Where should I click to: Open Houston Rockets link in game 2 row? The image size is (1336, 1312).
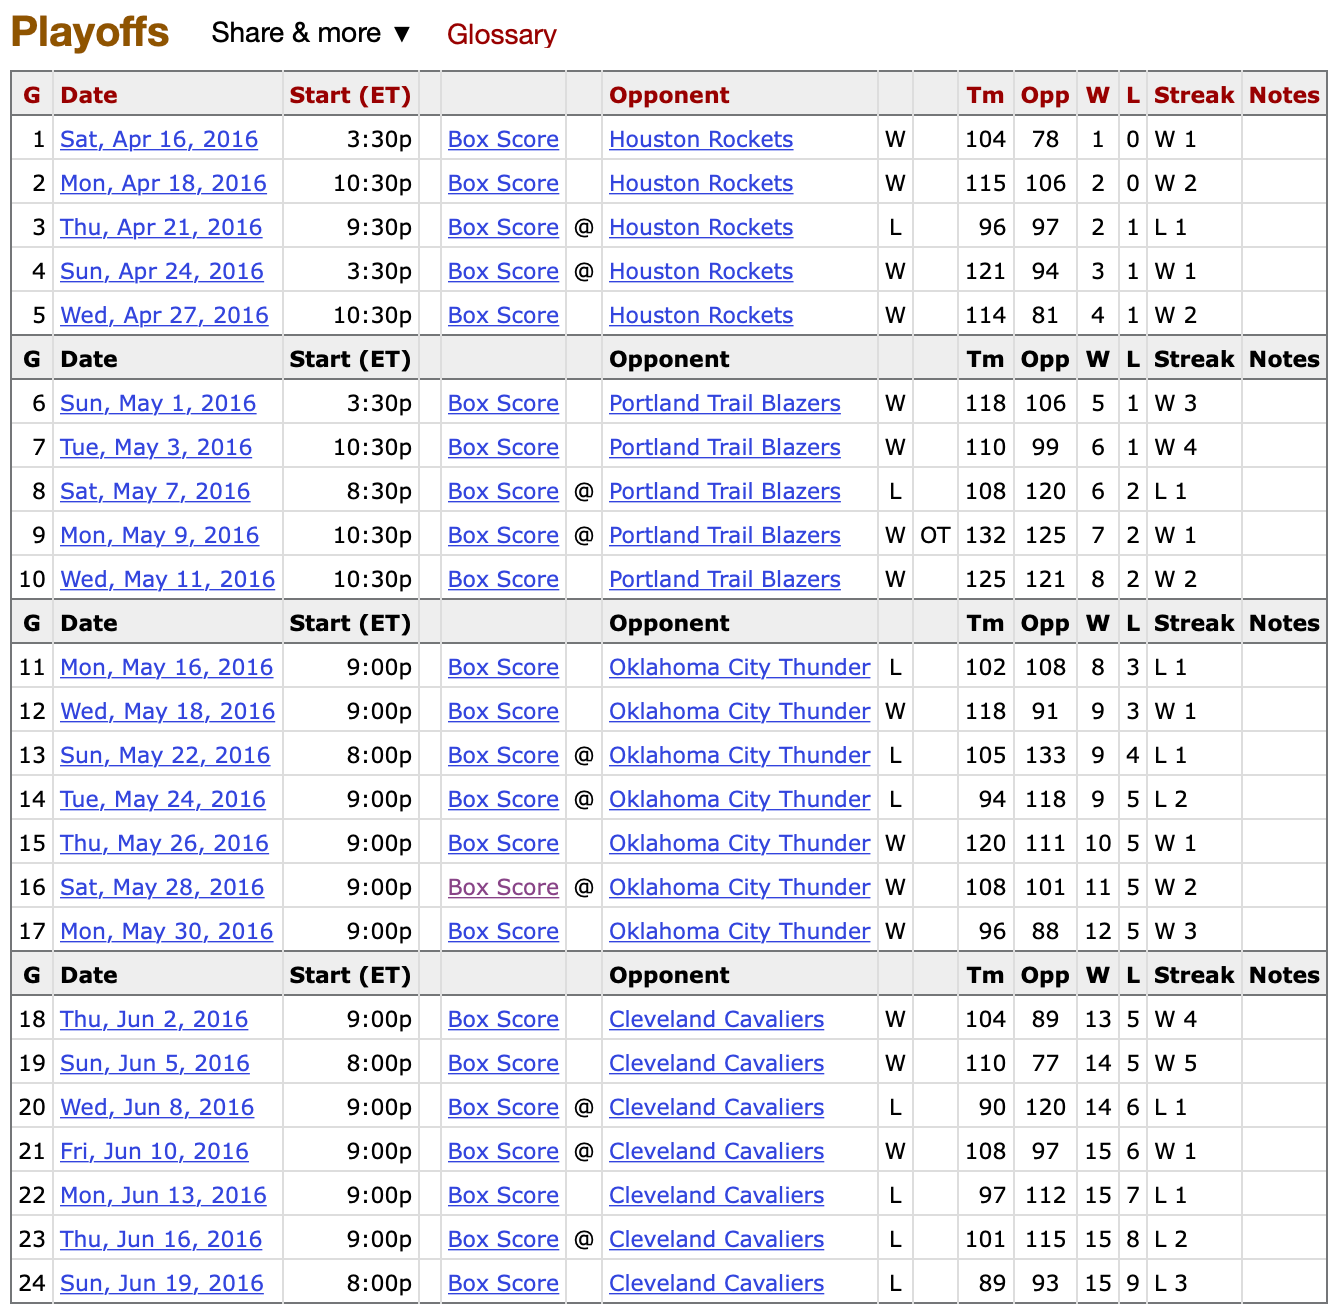701,183
